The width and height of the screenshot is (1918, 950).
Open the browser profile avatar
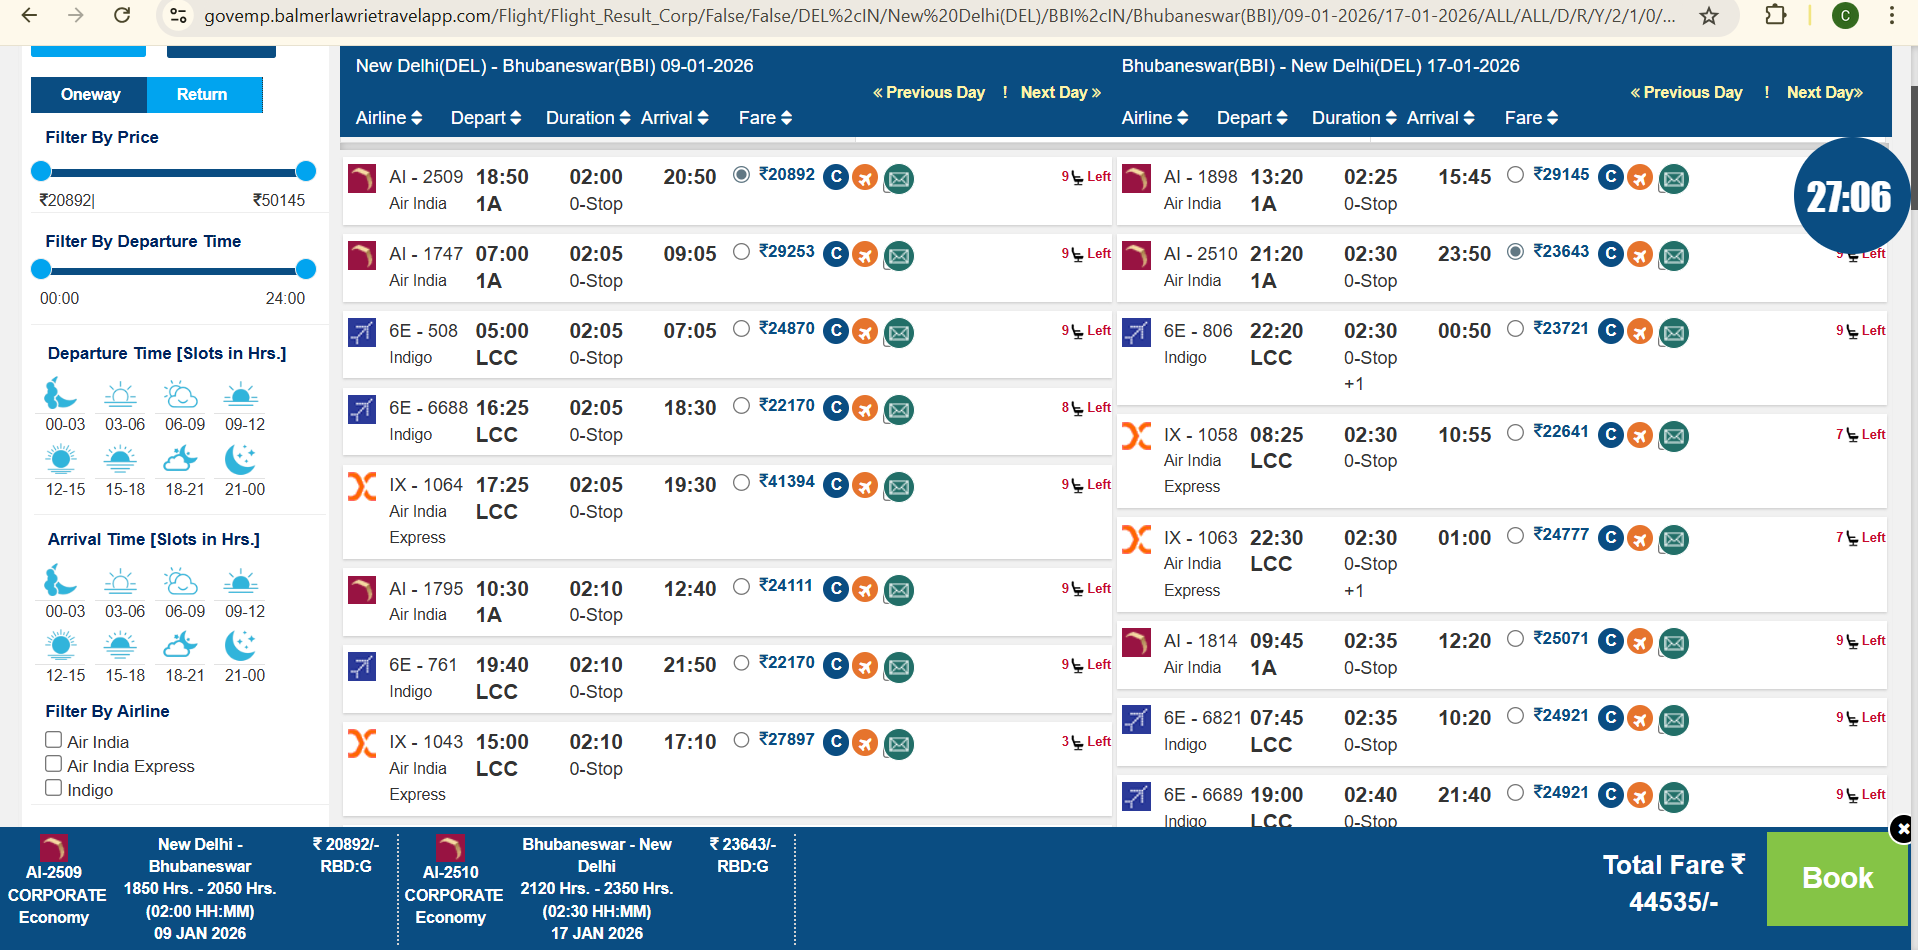point(1845,15)
